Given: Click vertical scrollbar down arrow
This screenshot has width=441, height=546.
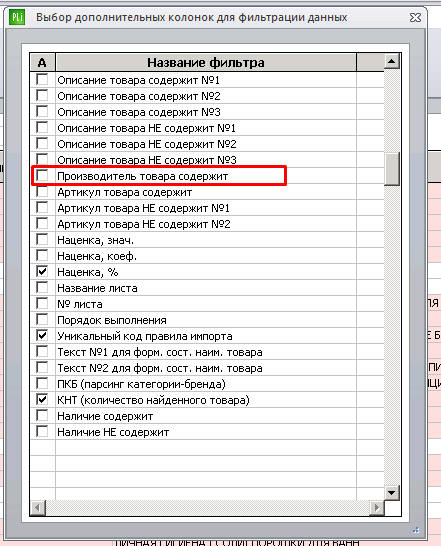Looking at the screenshot, I should 392,493.
